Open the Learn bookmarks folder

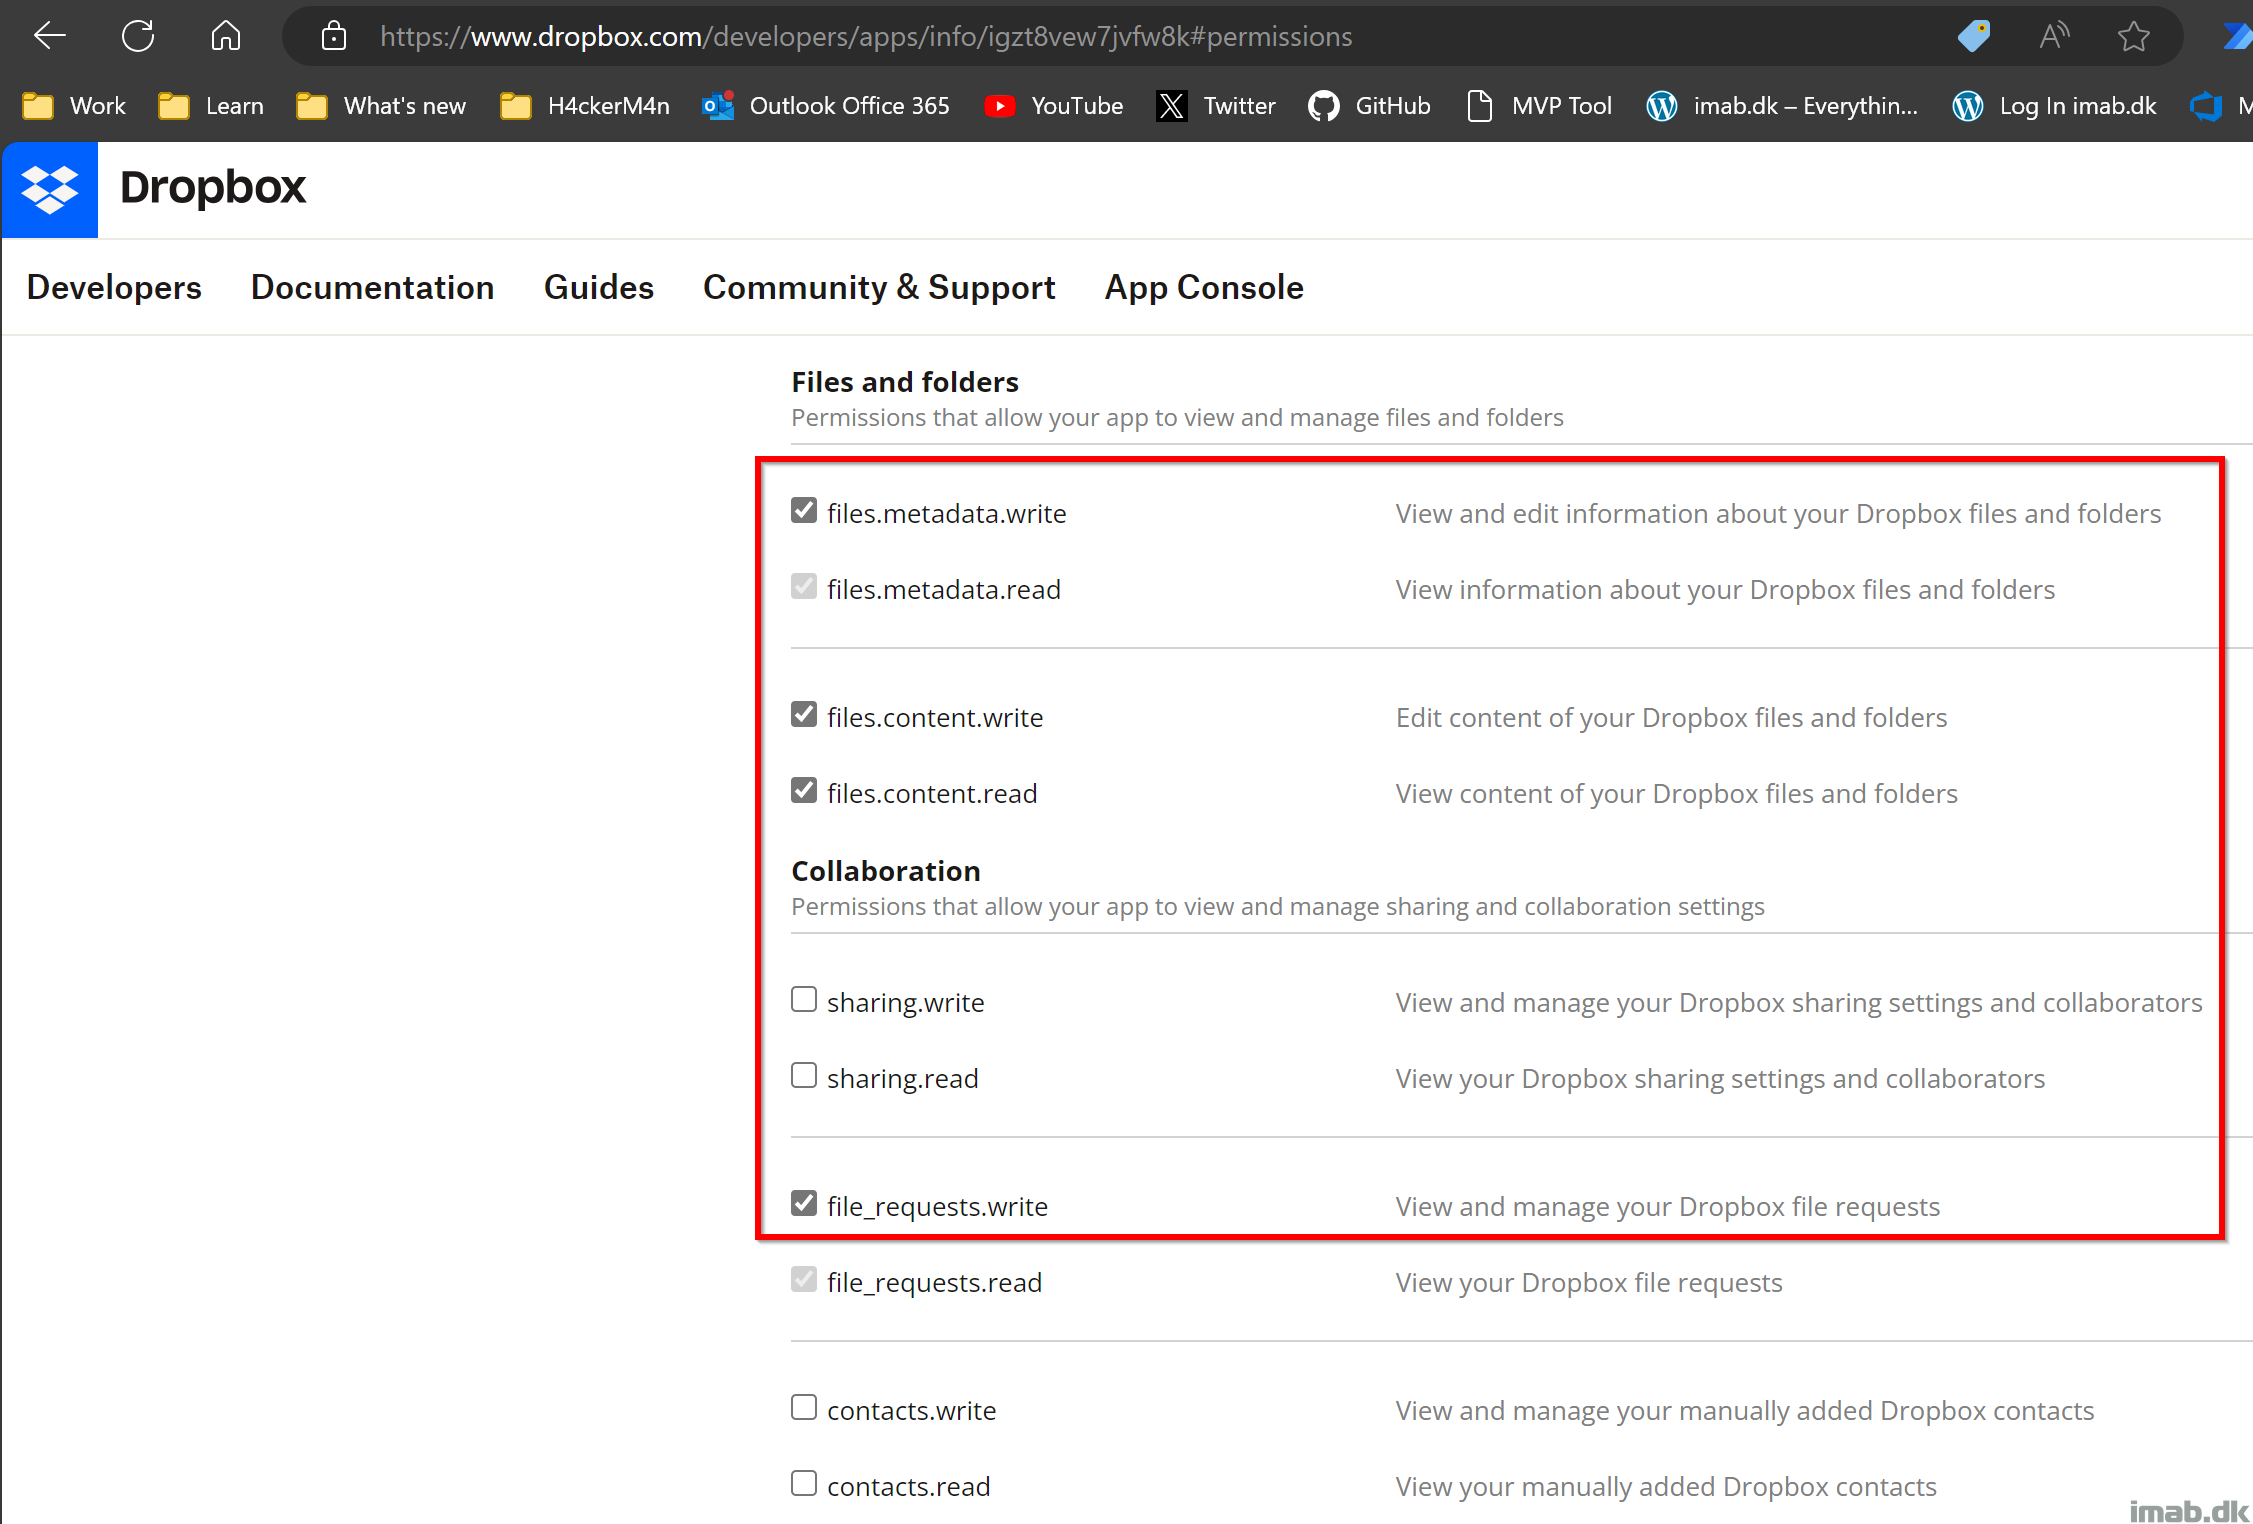point(211,106)
